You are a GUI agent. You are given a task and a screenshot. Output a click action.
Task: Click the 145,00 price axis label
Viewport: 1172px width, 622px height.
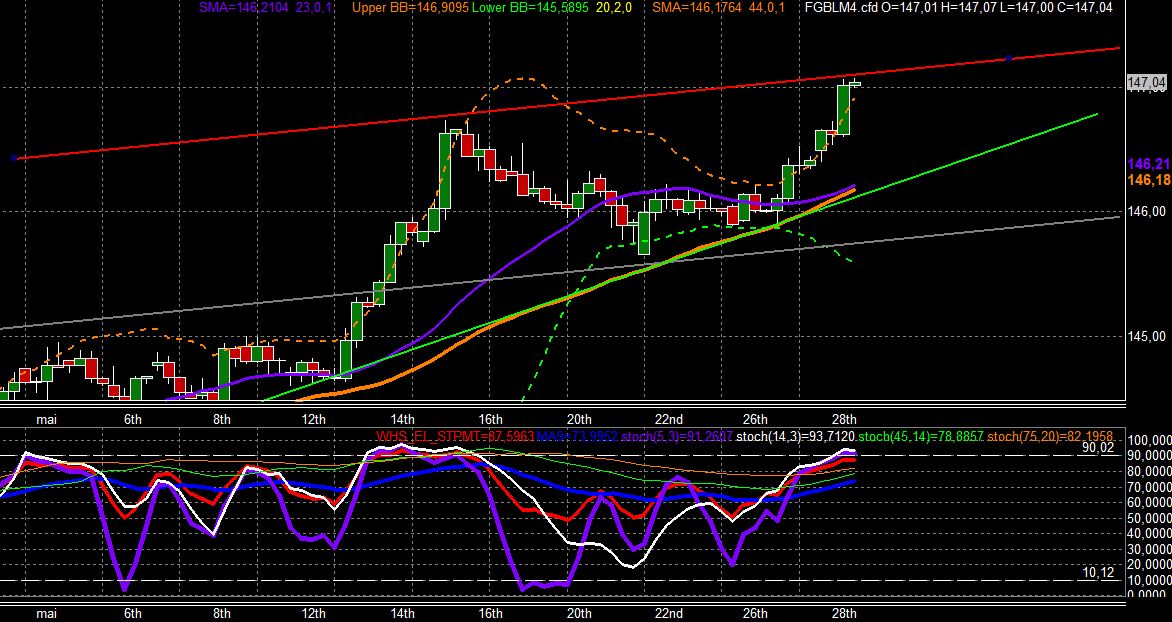coord(1147,336)
